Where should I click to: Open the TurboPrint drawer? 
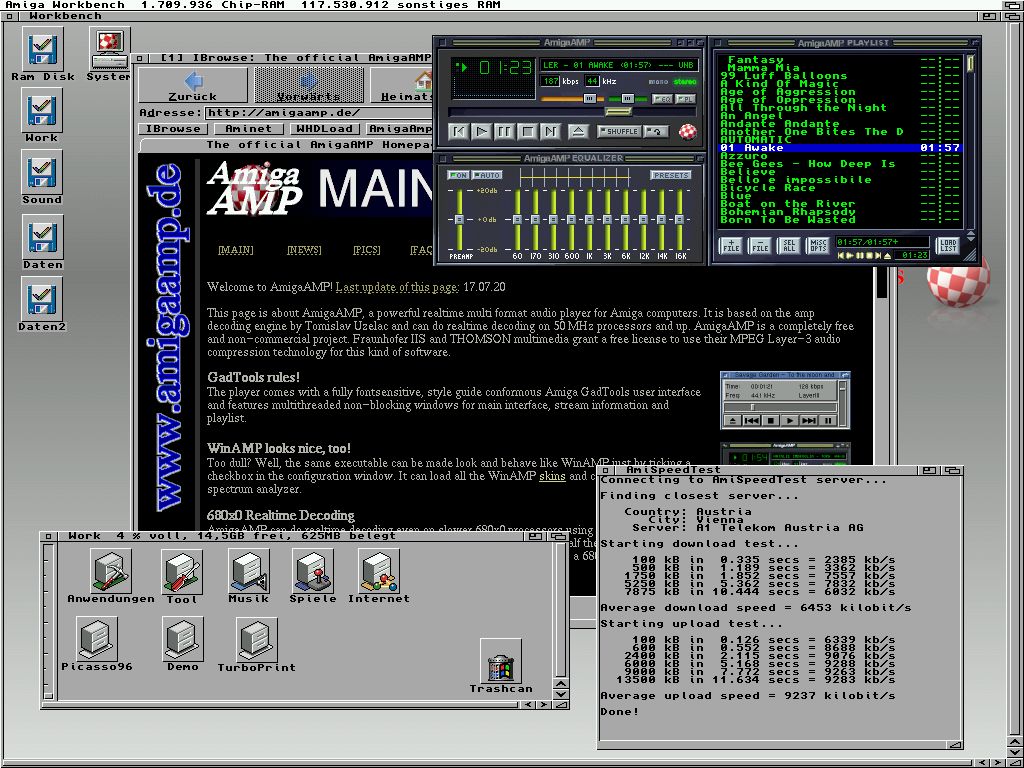pyautogui.click(x=257, y=640)
